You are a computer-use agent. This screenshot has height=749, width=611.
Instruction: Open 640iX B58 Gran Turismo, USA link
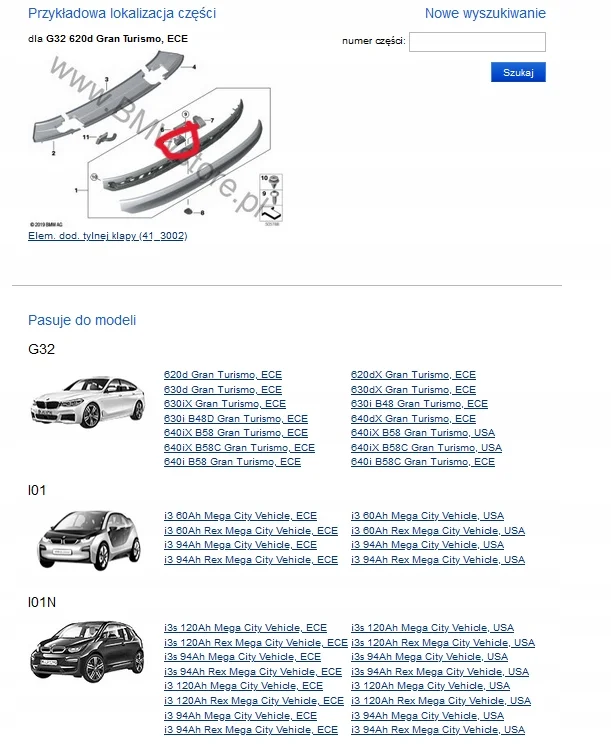pos(423,433)
